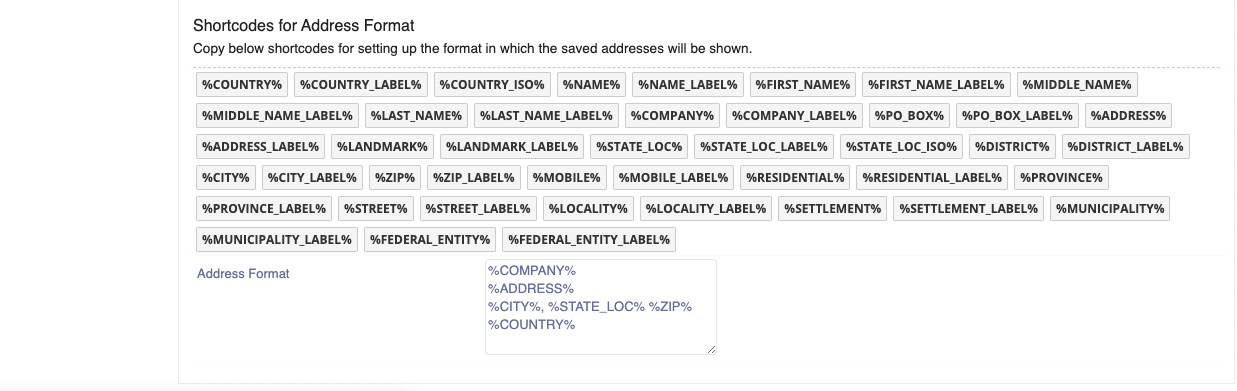Select the %COMPANY% shortcode tag
This screenshot has width=1237, height=391.
click(x=672, y=116)
